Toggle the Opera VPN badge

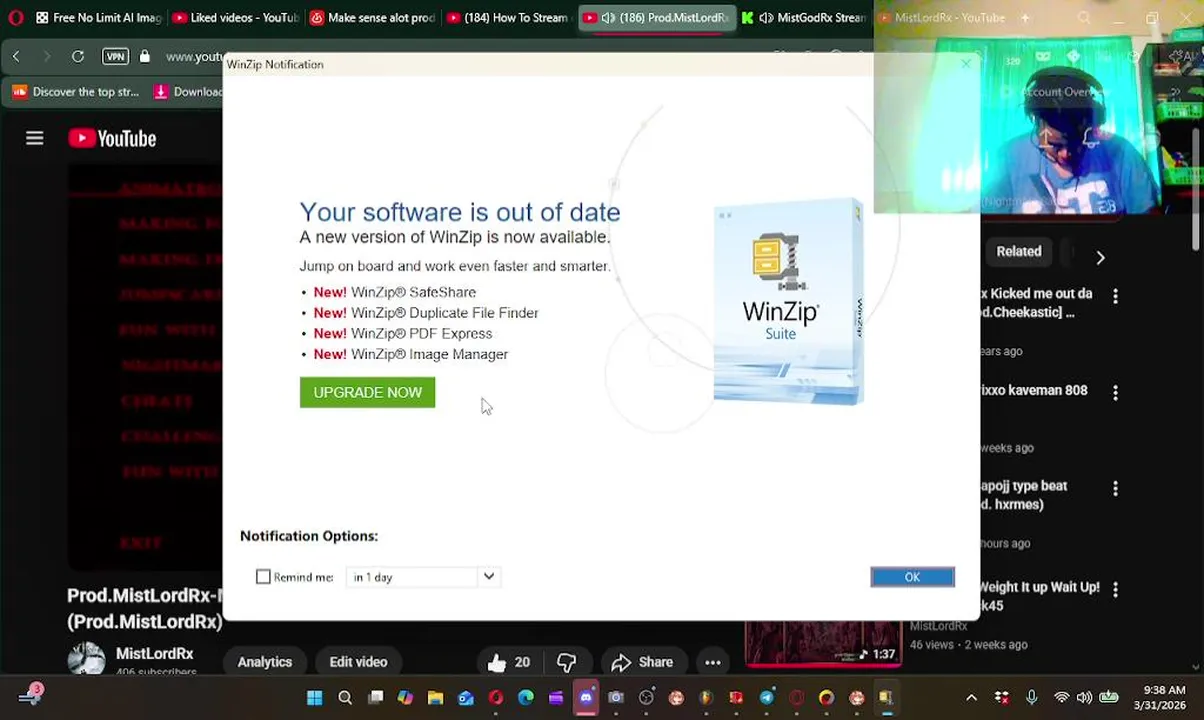115,57
